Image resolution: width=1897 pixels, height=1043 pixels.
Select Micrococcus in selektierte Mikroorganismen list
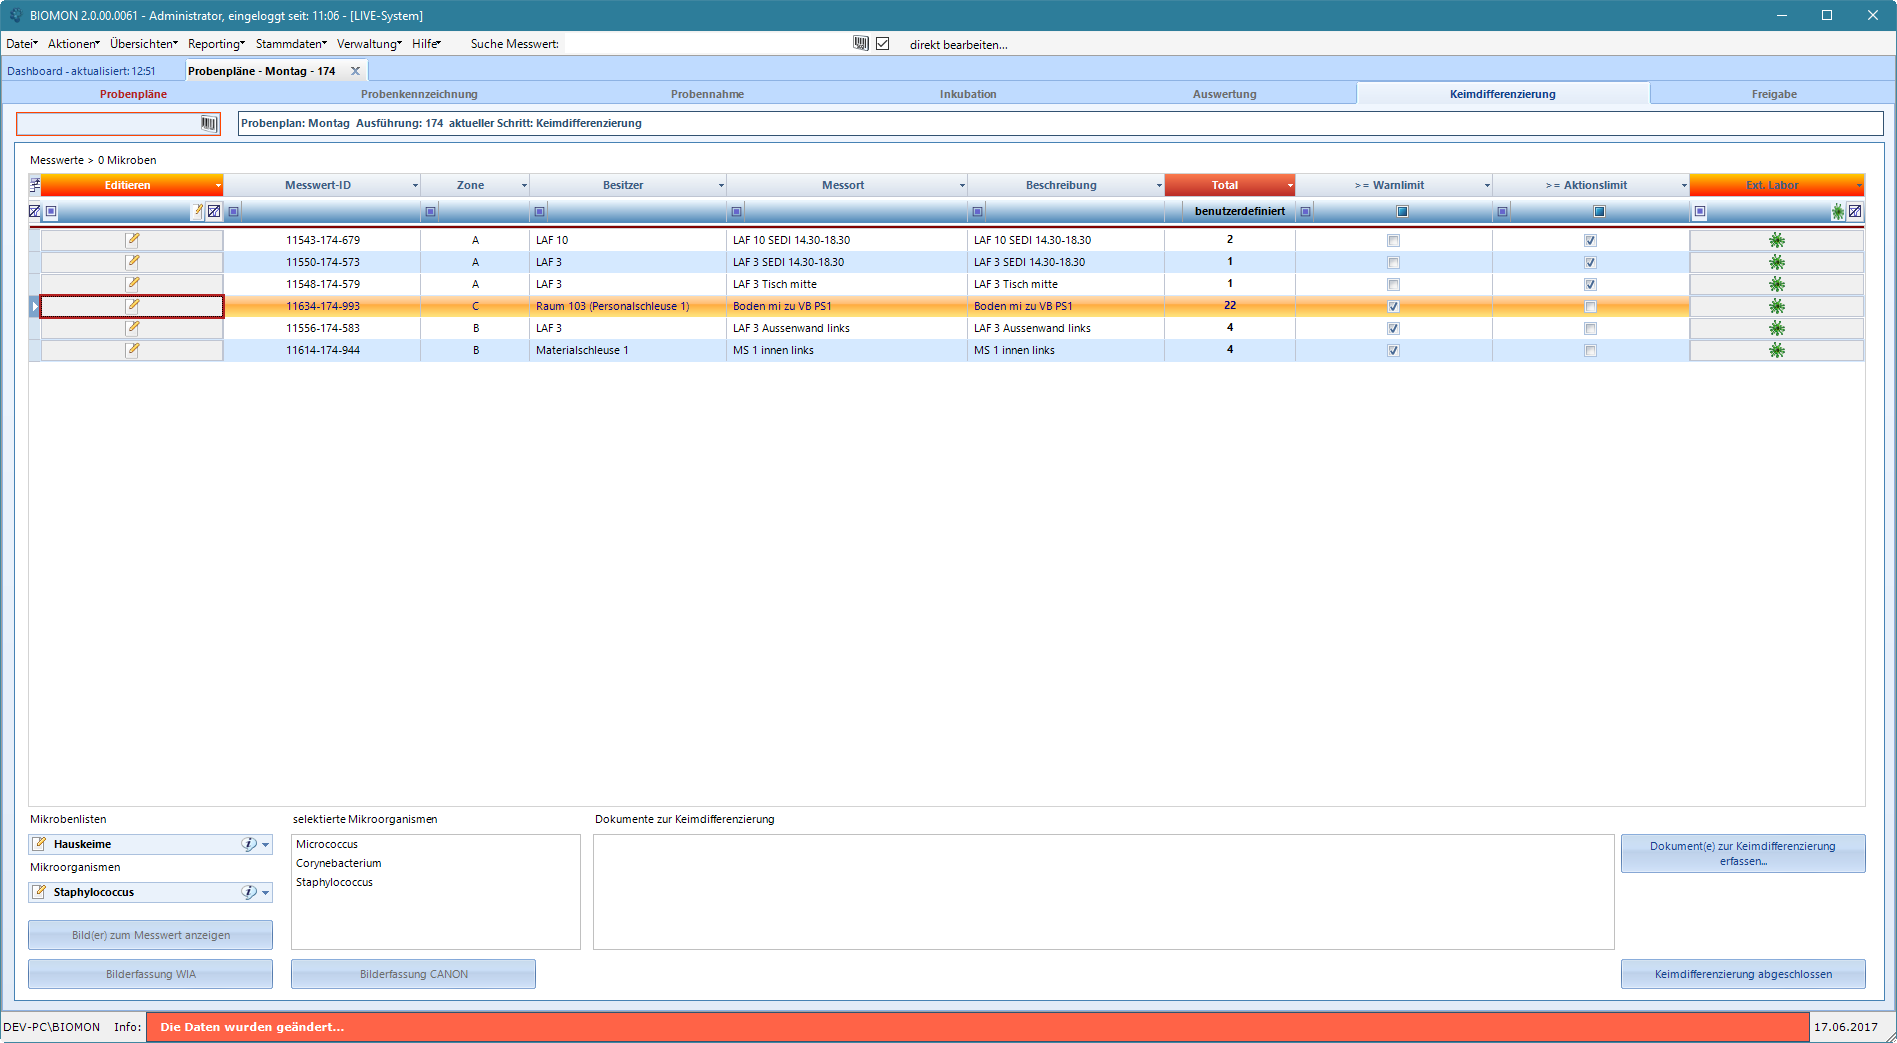pos(326,844)
